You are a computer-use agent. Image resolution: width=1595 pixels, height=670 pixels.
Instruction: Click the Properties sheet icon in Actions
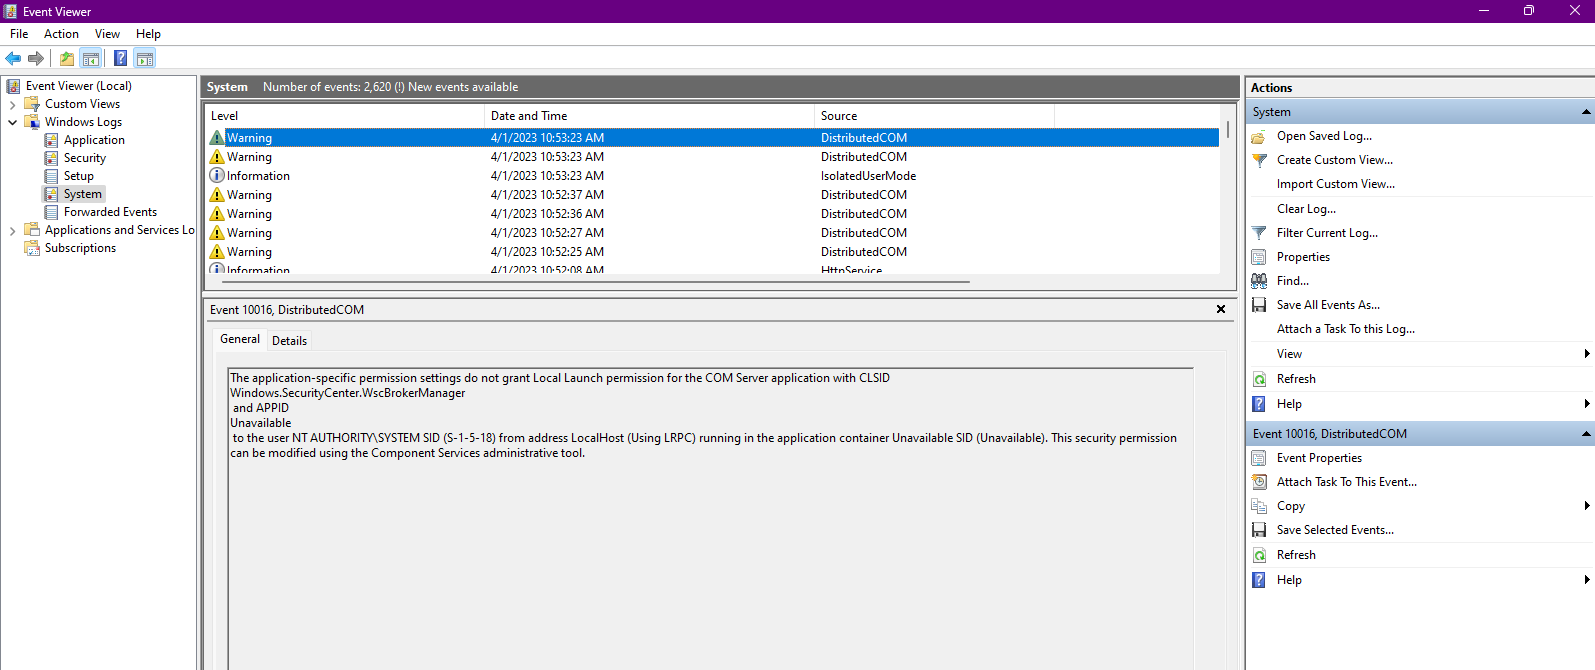1259,257
